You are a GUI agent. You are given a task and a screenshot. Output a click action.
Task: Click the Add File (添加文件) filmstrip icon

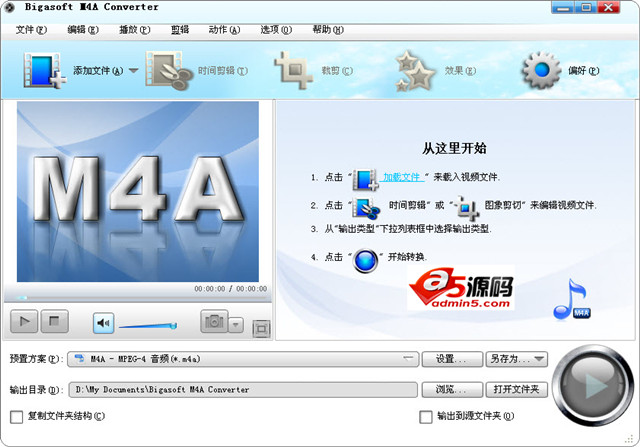(44, 70)
